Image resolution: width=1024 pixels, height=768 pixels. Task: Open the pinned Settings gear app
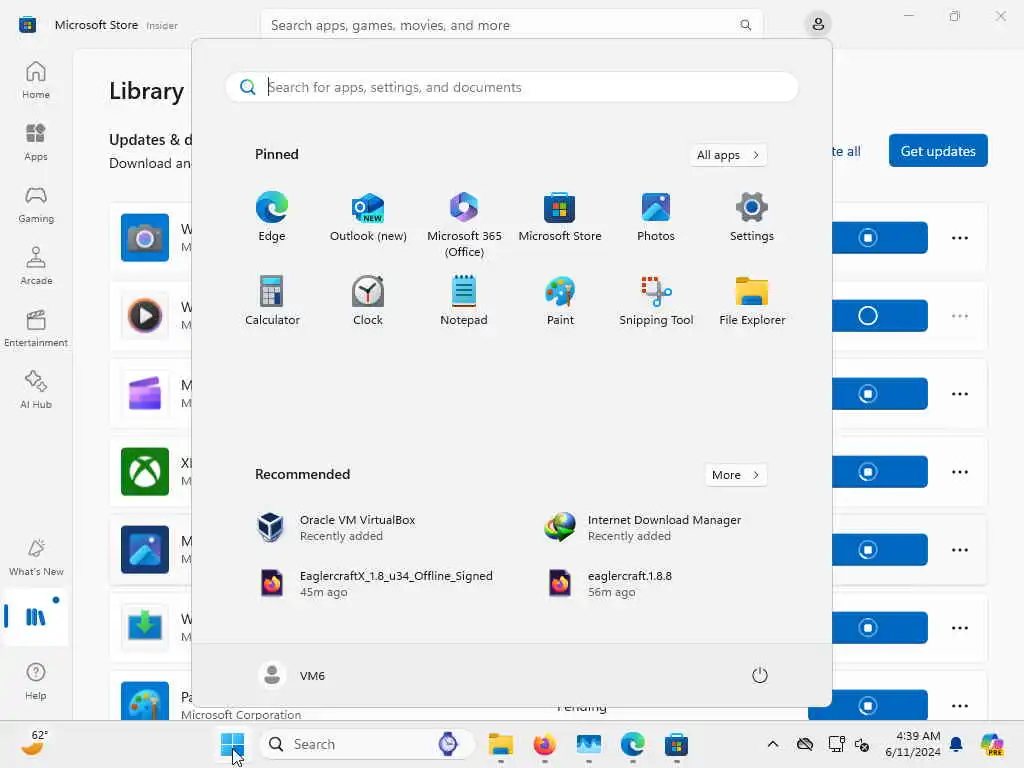point(752,217)
